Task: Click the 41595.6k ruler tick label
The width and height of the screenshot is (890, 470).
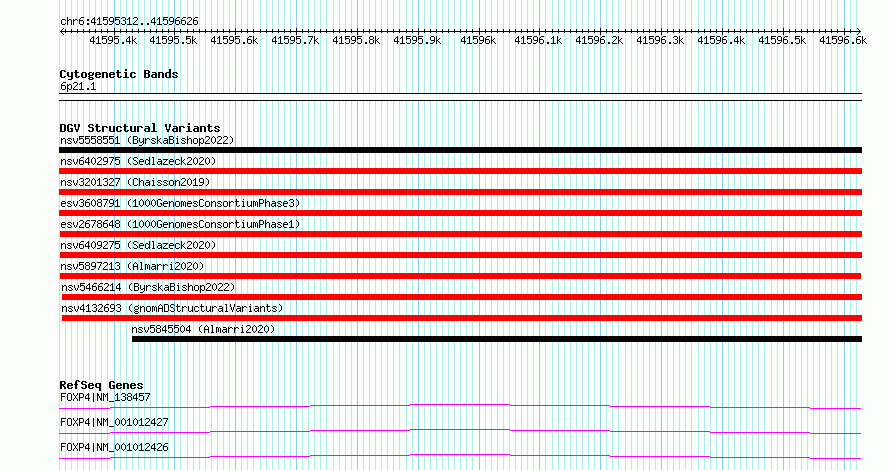Action: 234,40
